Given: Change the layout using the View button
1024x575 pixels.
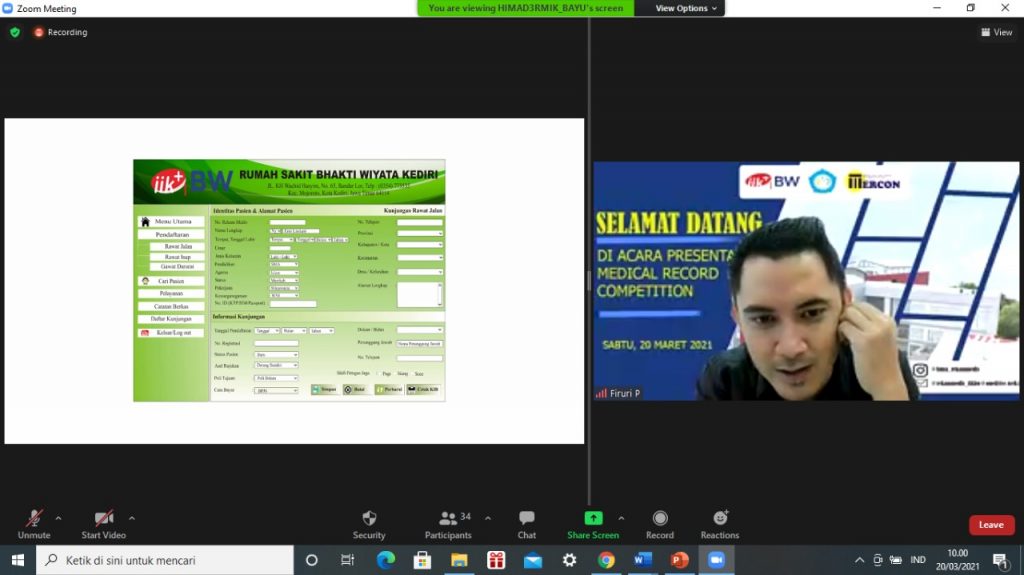Looking at the screenshot, I should [997, 32].
